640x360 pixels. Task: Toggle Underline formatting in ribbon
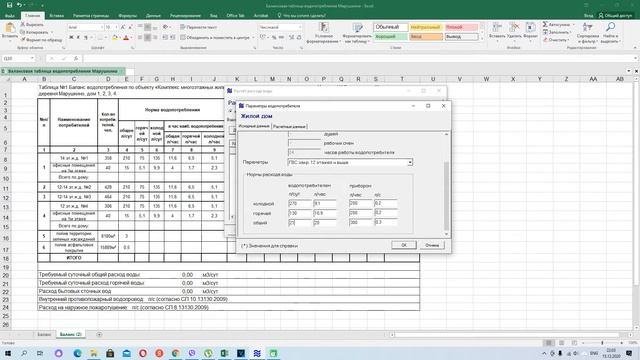tap(86, 38)
